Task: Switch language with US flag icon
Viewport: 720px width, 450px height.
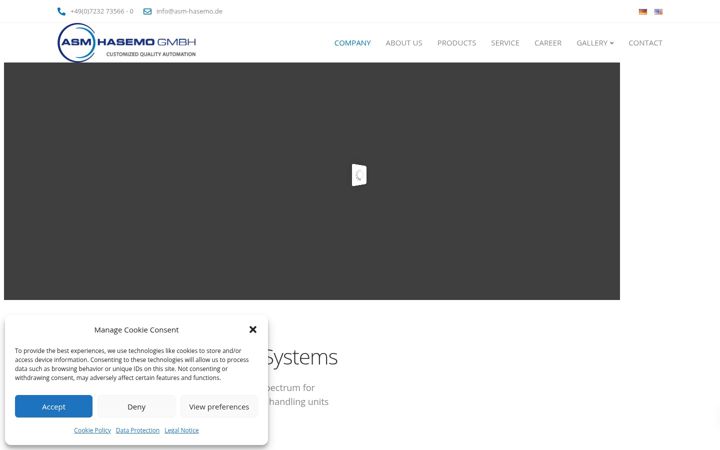Action: point(658,12)
